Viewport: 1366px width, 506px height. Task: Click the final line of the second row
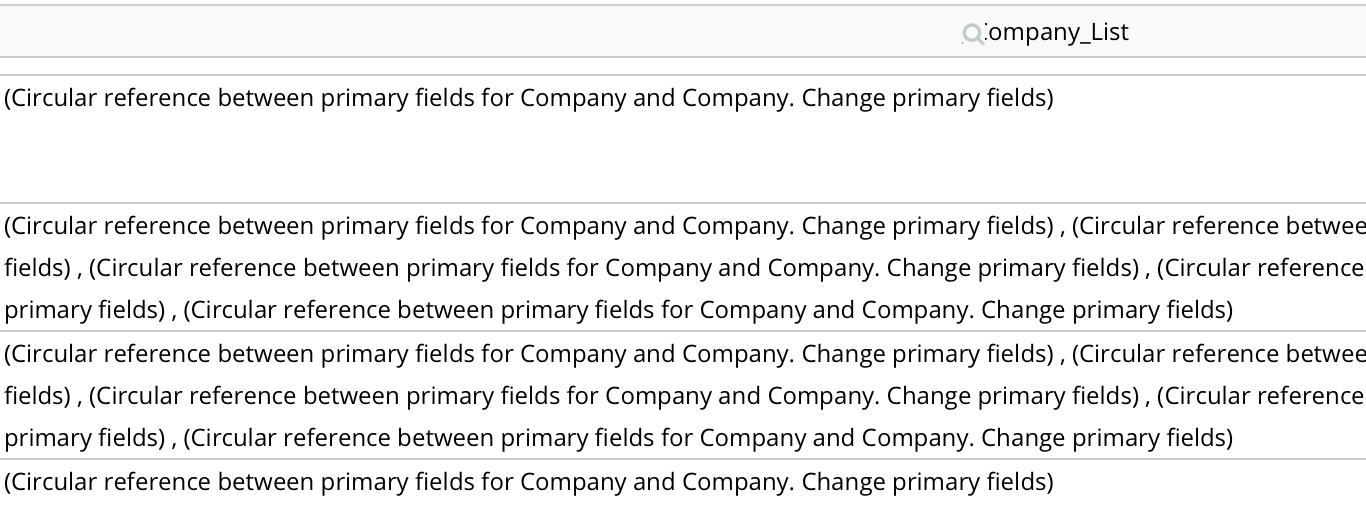[618, 310]
